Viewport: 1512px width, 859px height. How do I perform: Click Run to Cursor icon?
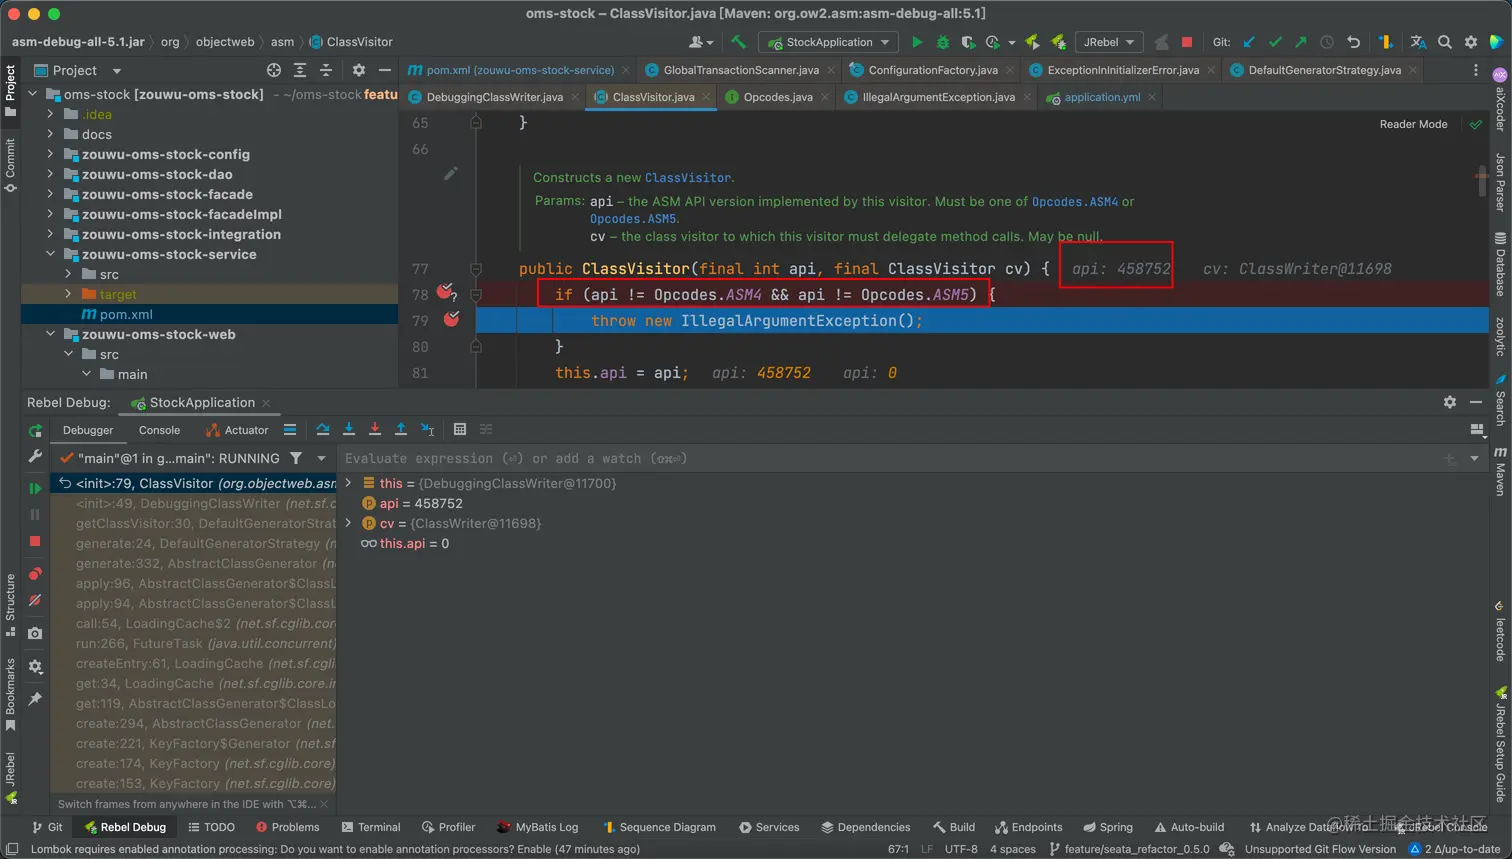pyautogui.click(x=427, y=429)
